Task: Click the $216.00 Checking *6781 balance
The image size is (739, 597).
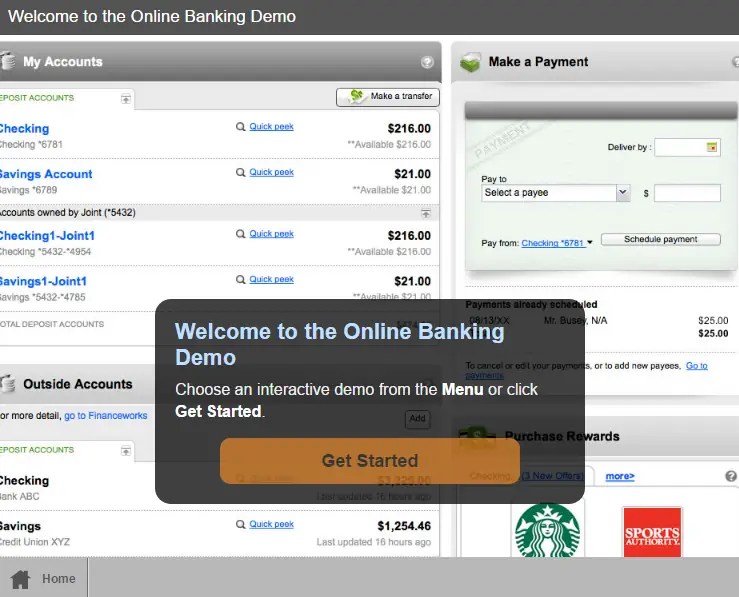Action: click(409, 129)
